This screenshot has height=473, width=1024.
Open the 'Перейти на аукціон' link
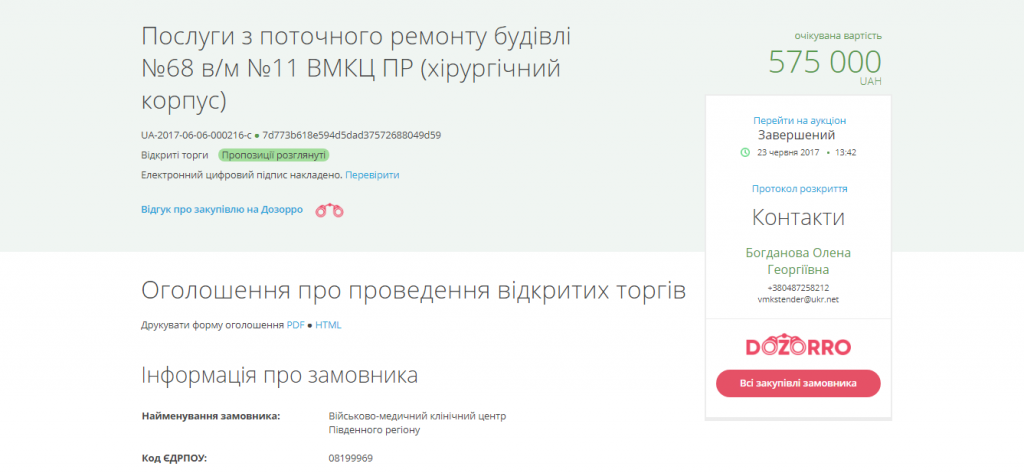799,120
